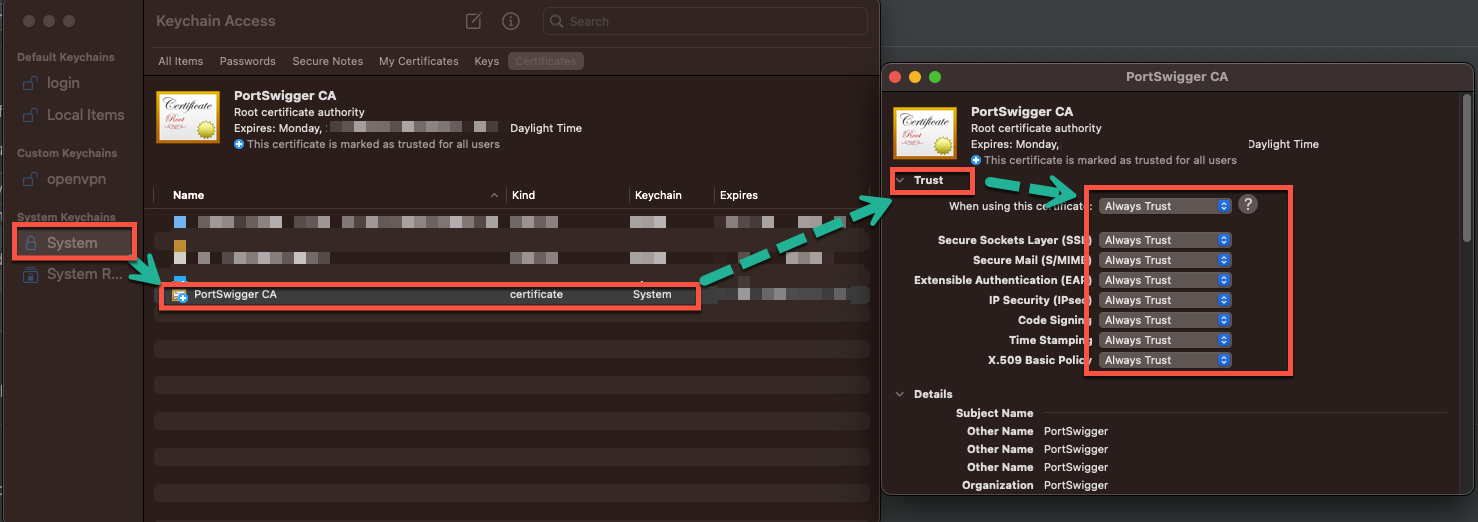1478x522 pixels.
Task: Click the search magnifier icon
Action: [x=557, y=21]
